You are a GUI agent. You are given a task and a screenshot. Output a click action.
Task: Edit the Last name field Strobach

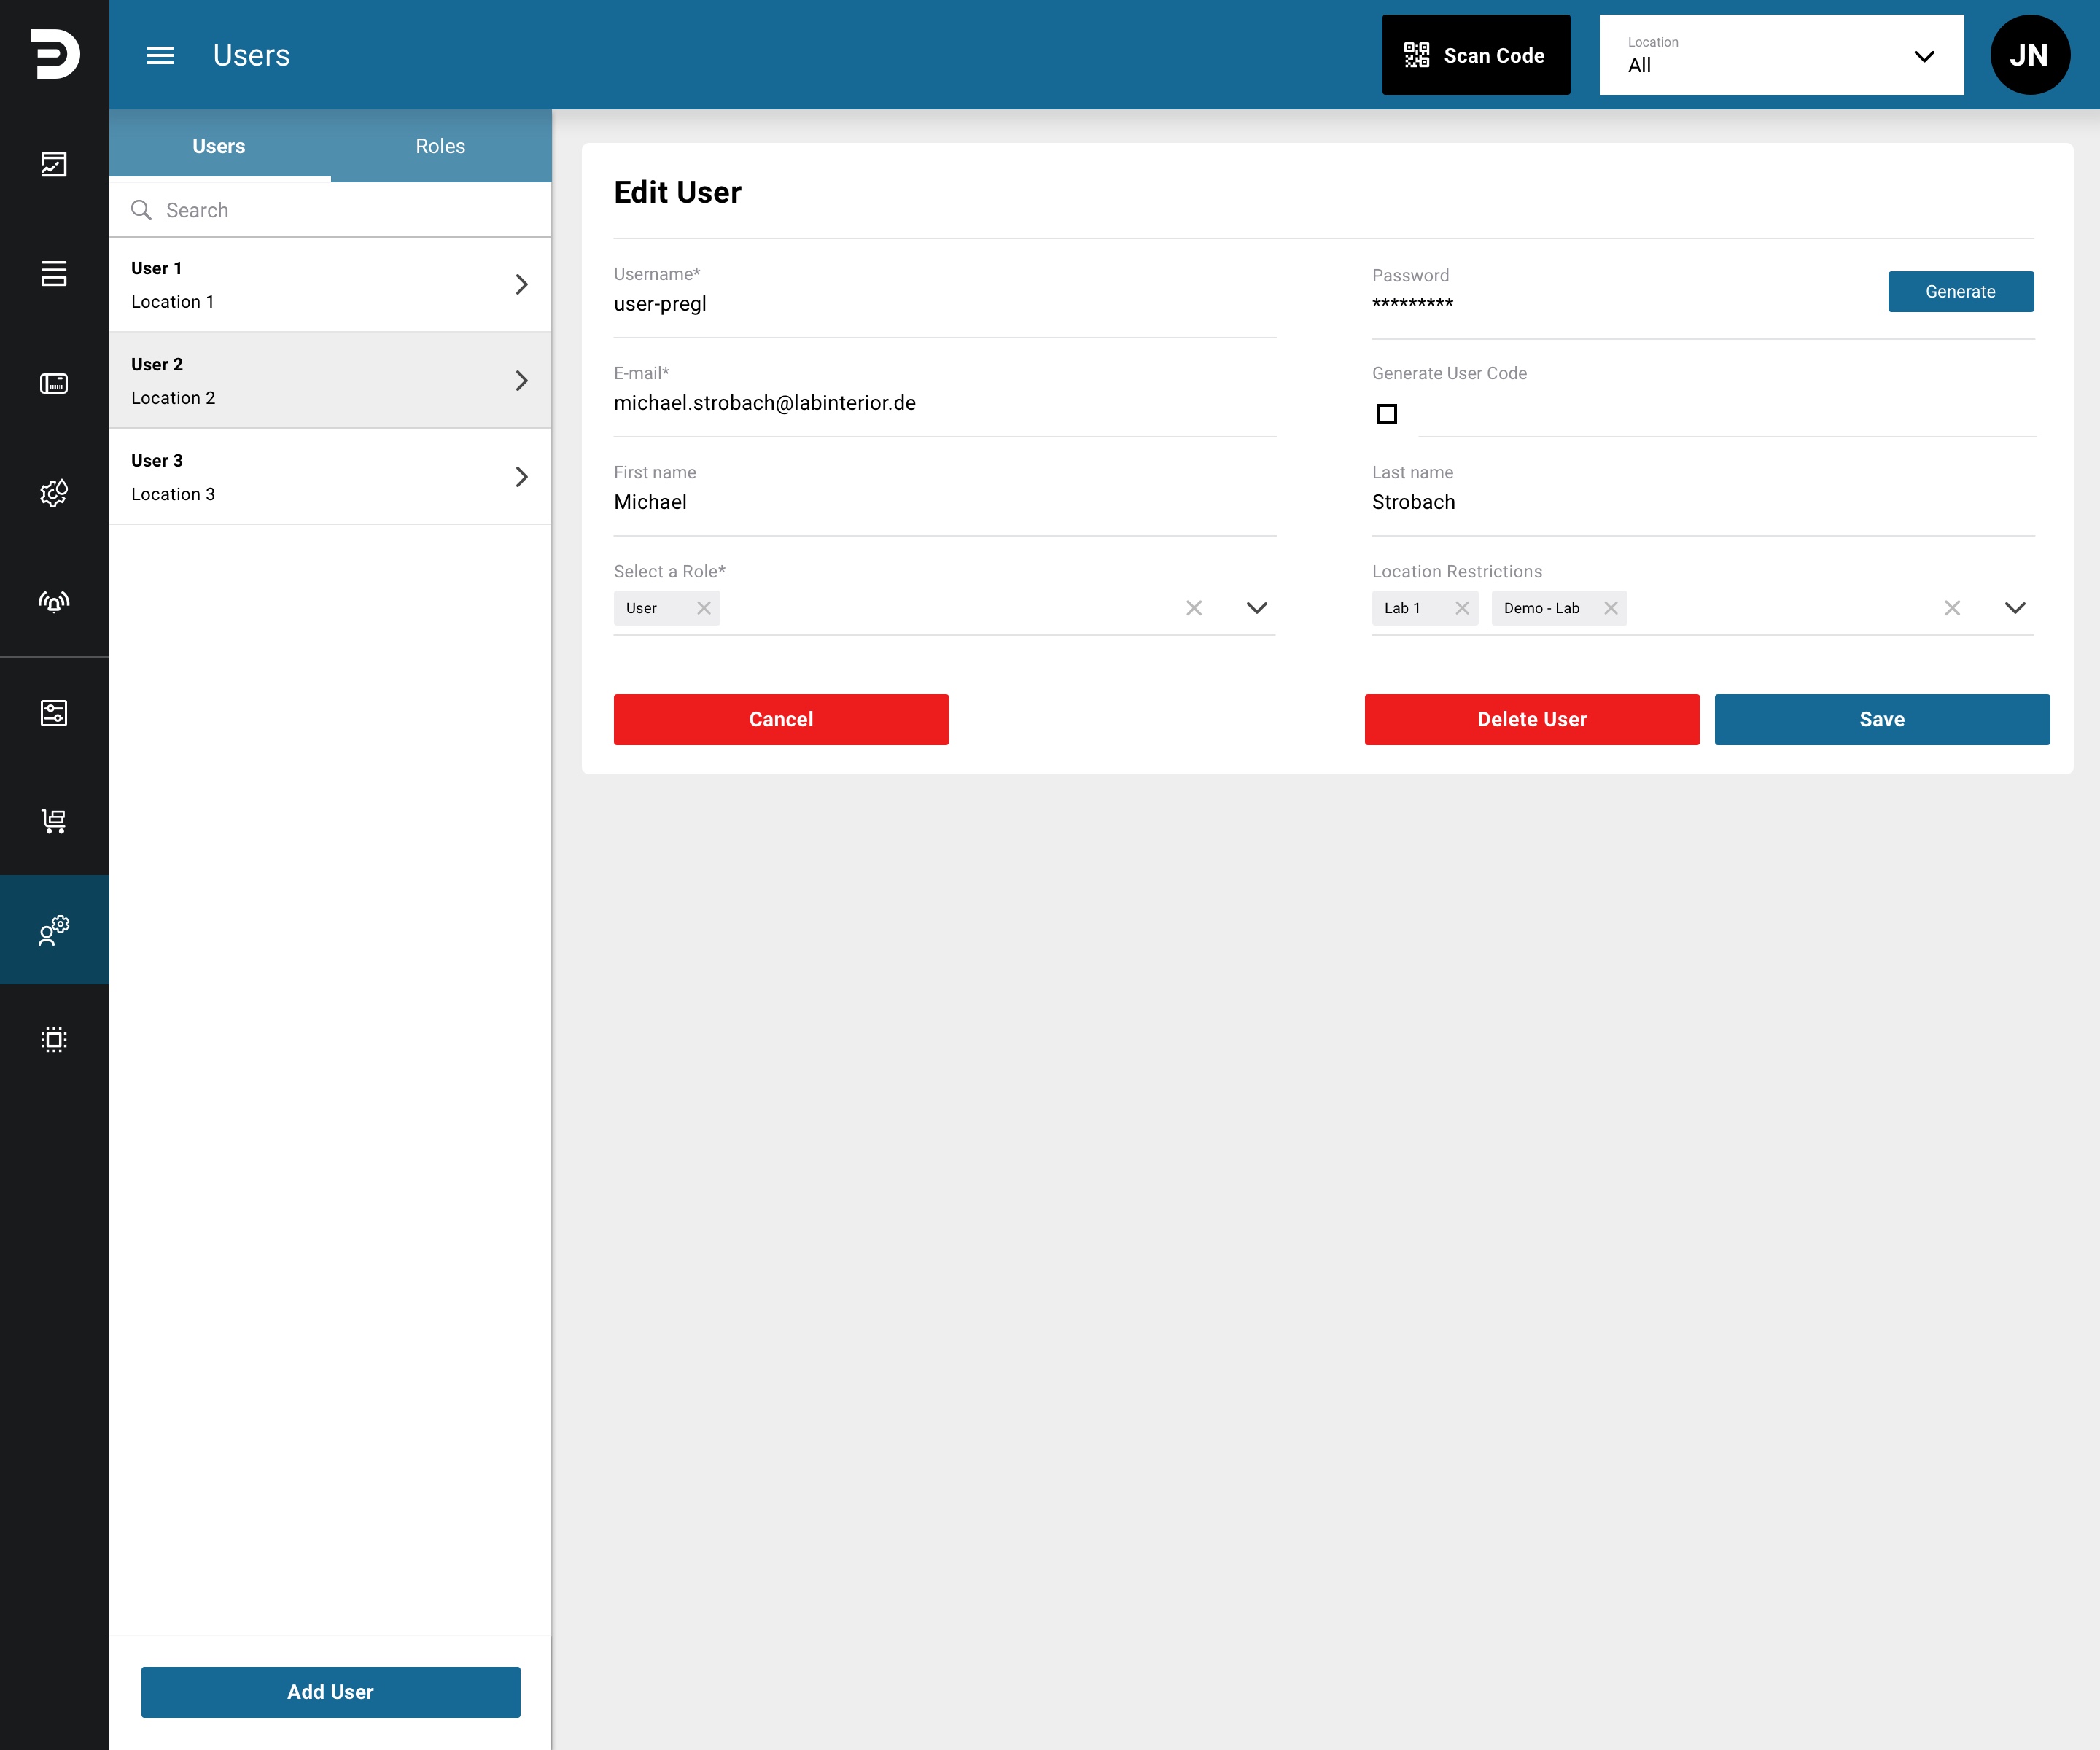(1703, 502)
